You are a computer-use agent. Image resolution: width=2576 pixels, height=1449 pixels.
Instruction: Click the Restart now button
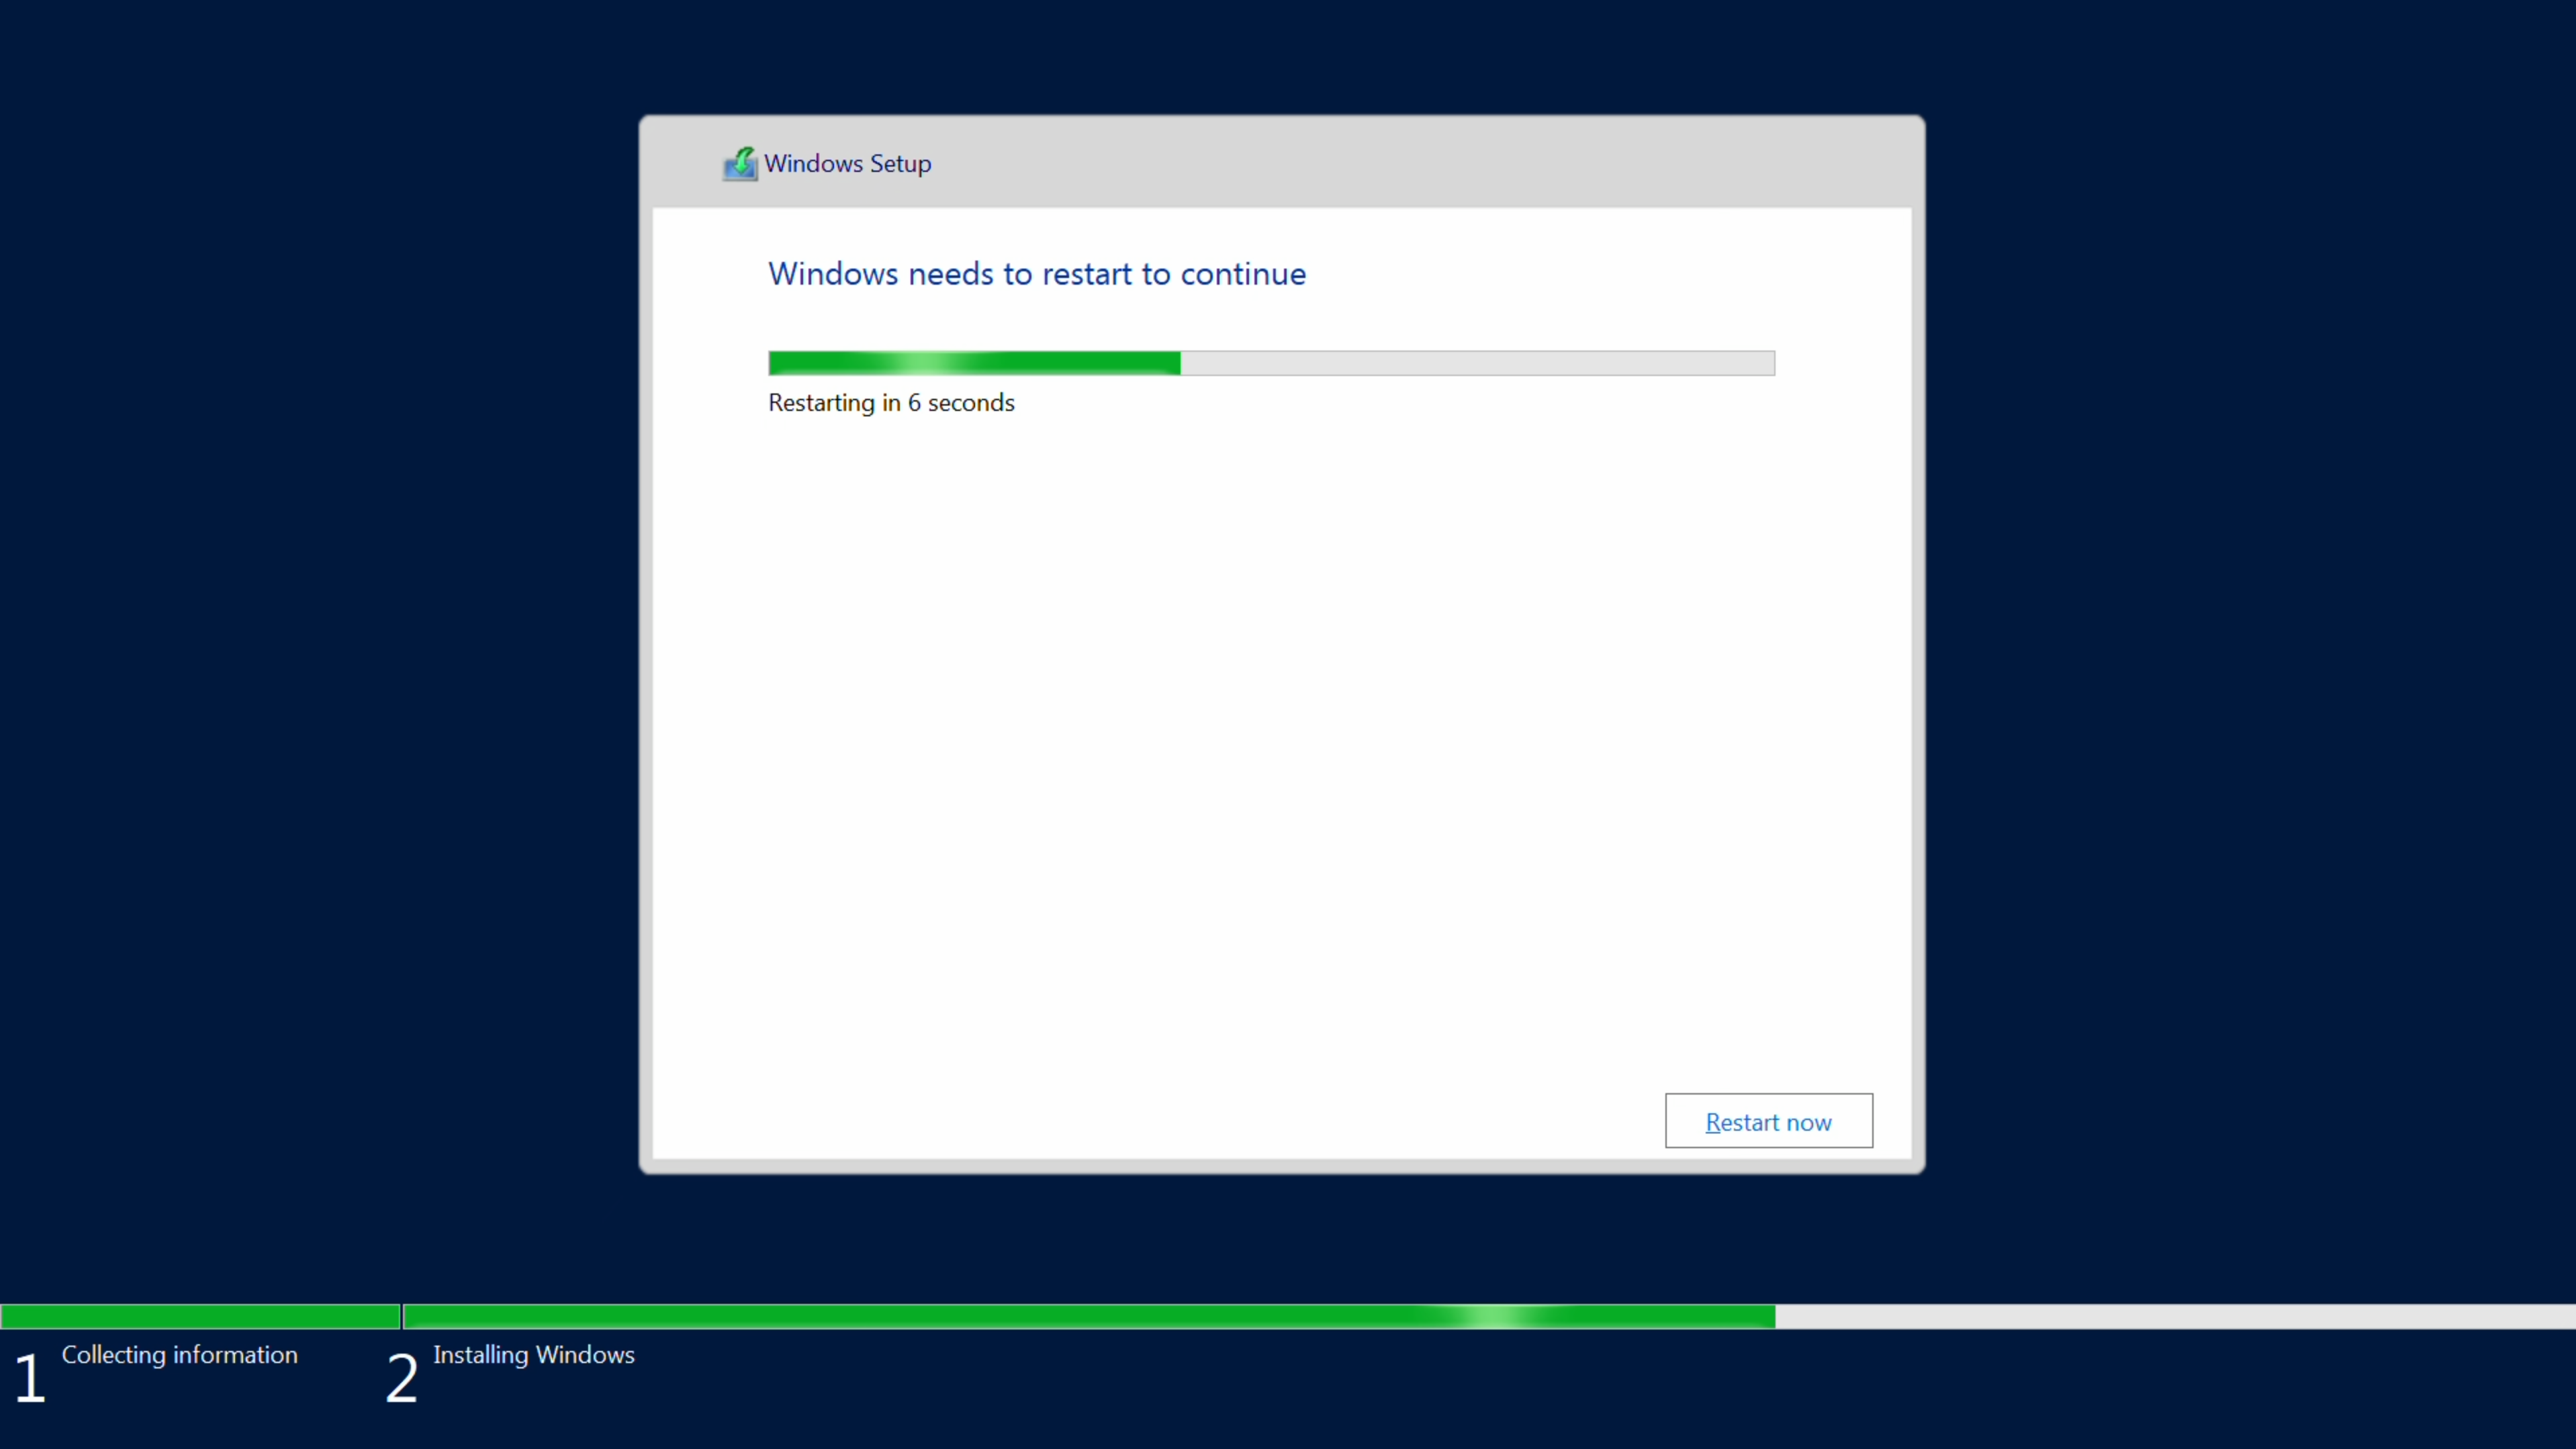pos(1768,1121)
